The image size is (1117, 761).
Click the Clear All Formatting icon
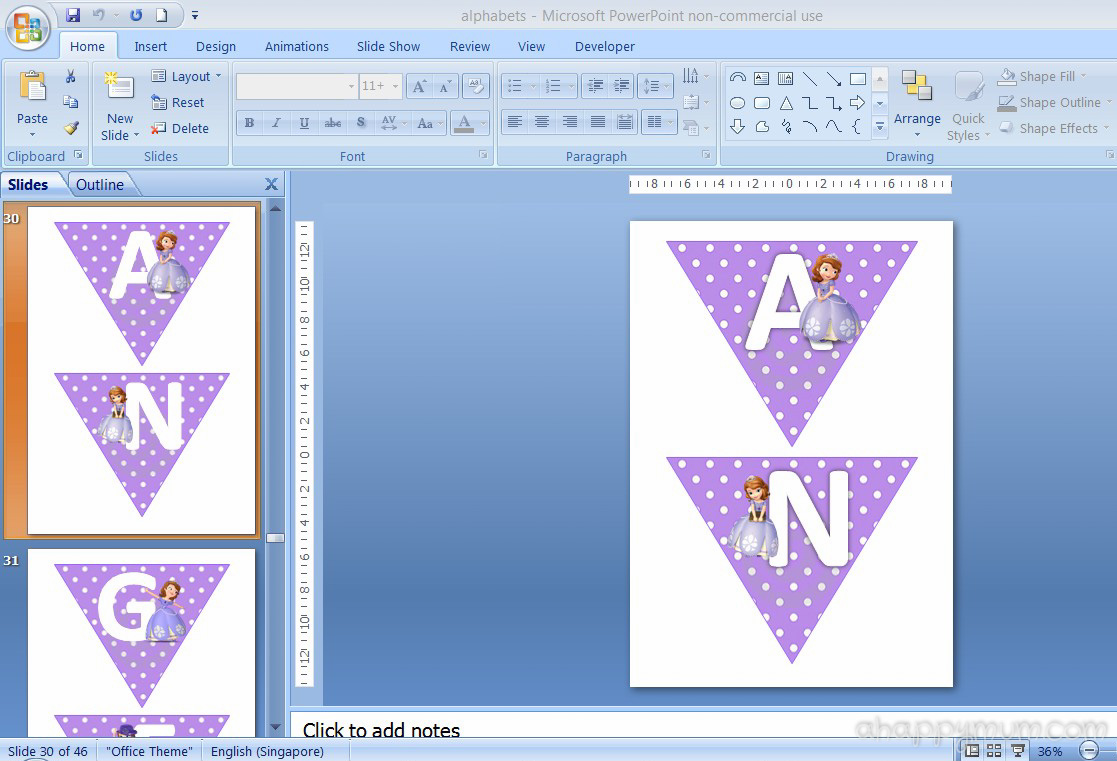tap(475, 86)
